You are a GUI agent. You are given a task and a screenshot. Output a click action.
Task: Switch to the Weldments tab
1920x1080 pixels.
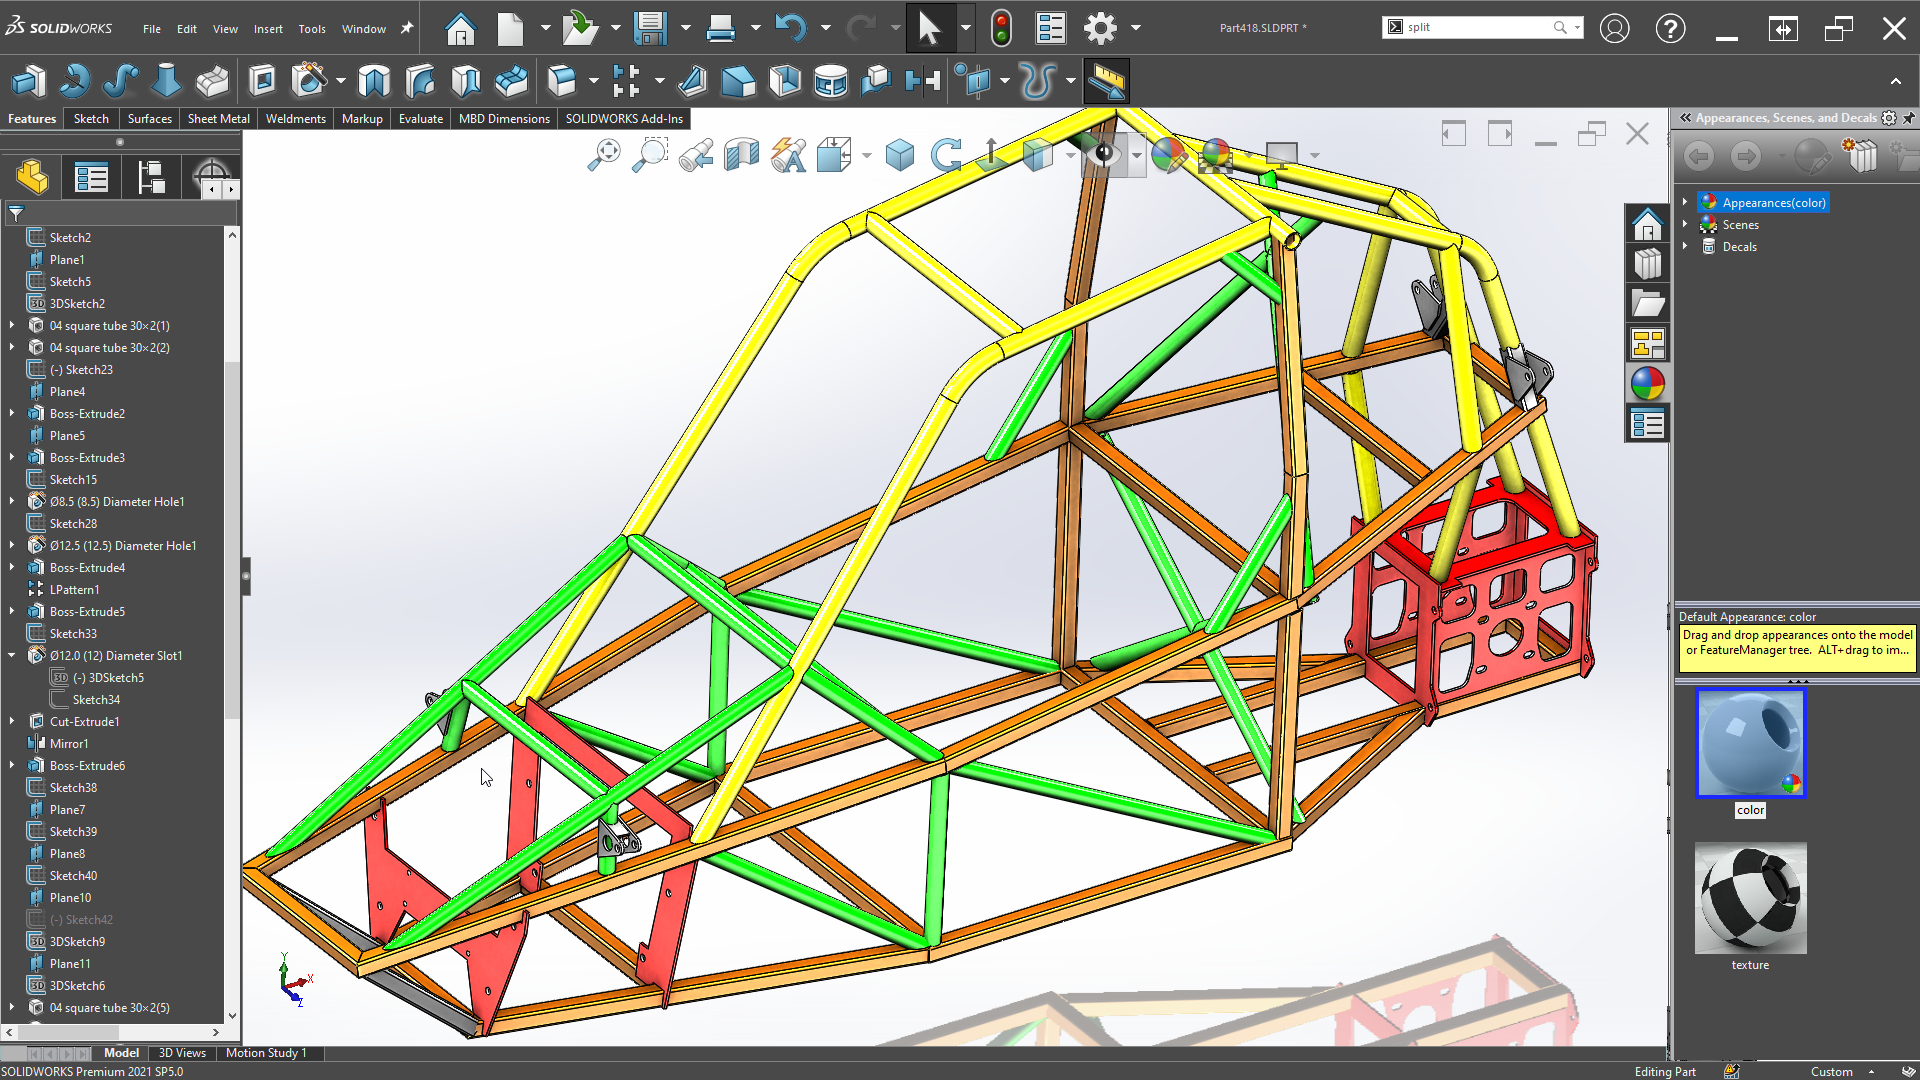[x=296, y=118]
